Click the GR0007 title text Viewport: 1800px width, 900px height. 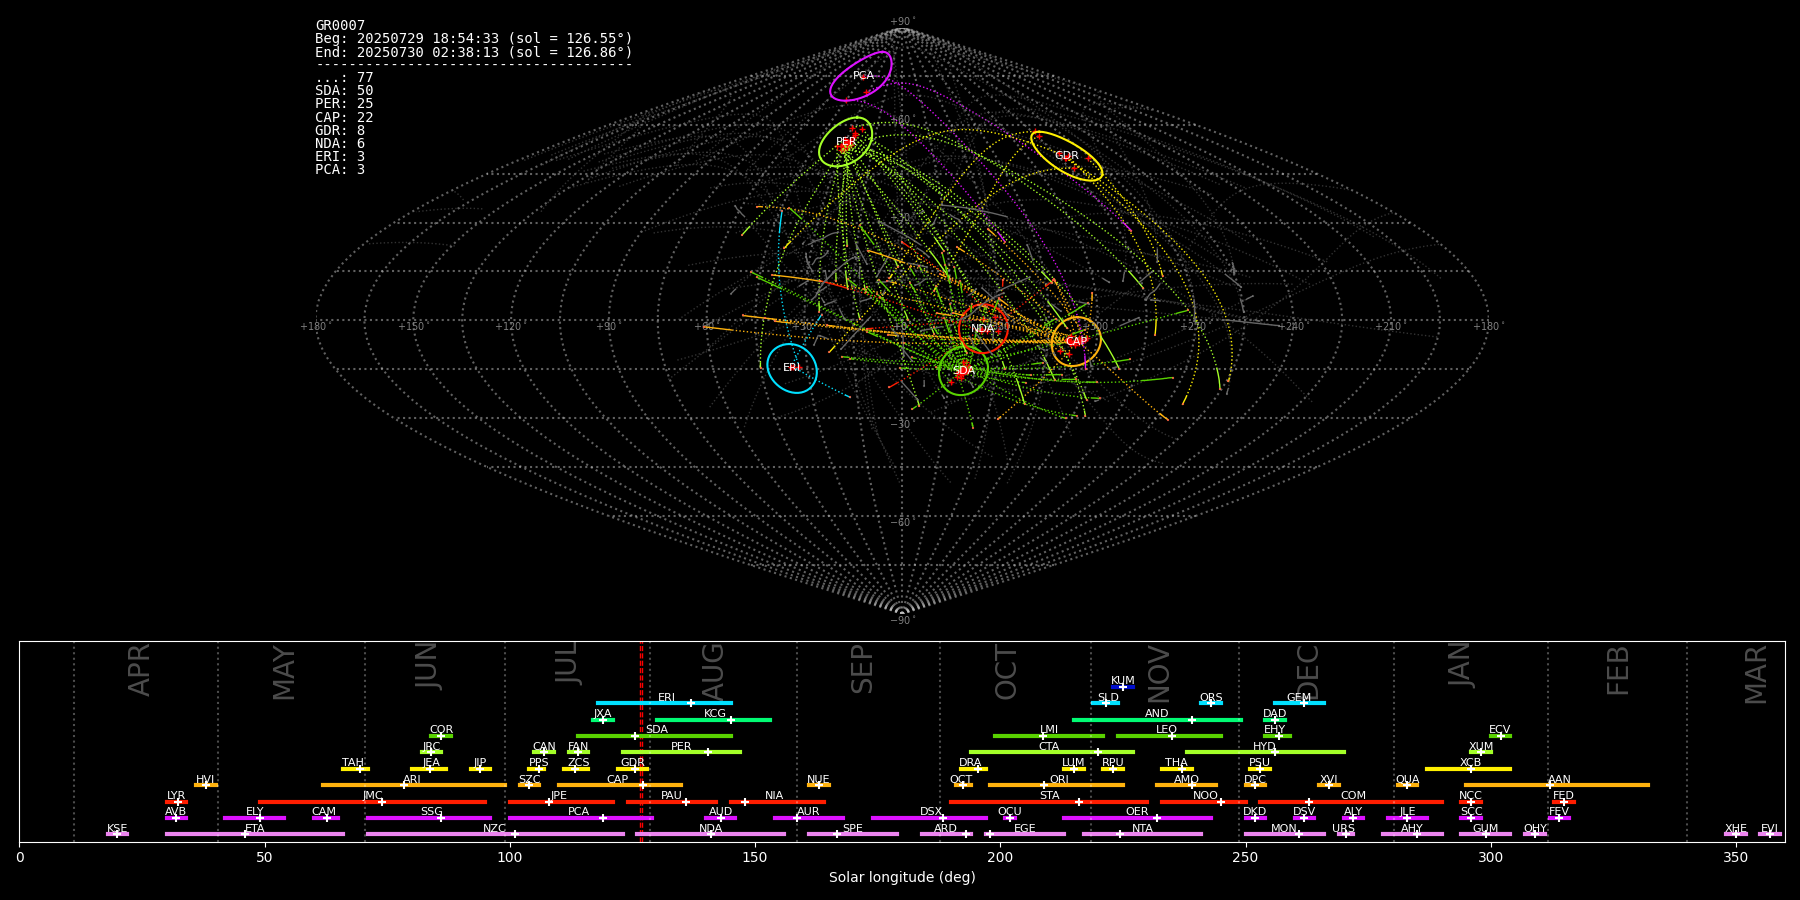pos(340,26)
